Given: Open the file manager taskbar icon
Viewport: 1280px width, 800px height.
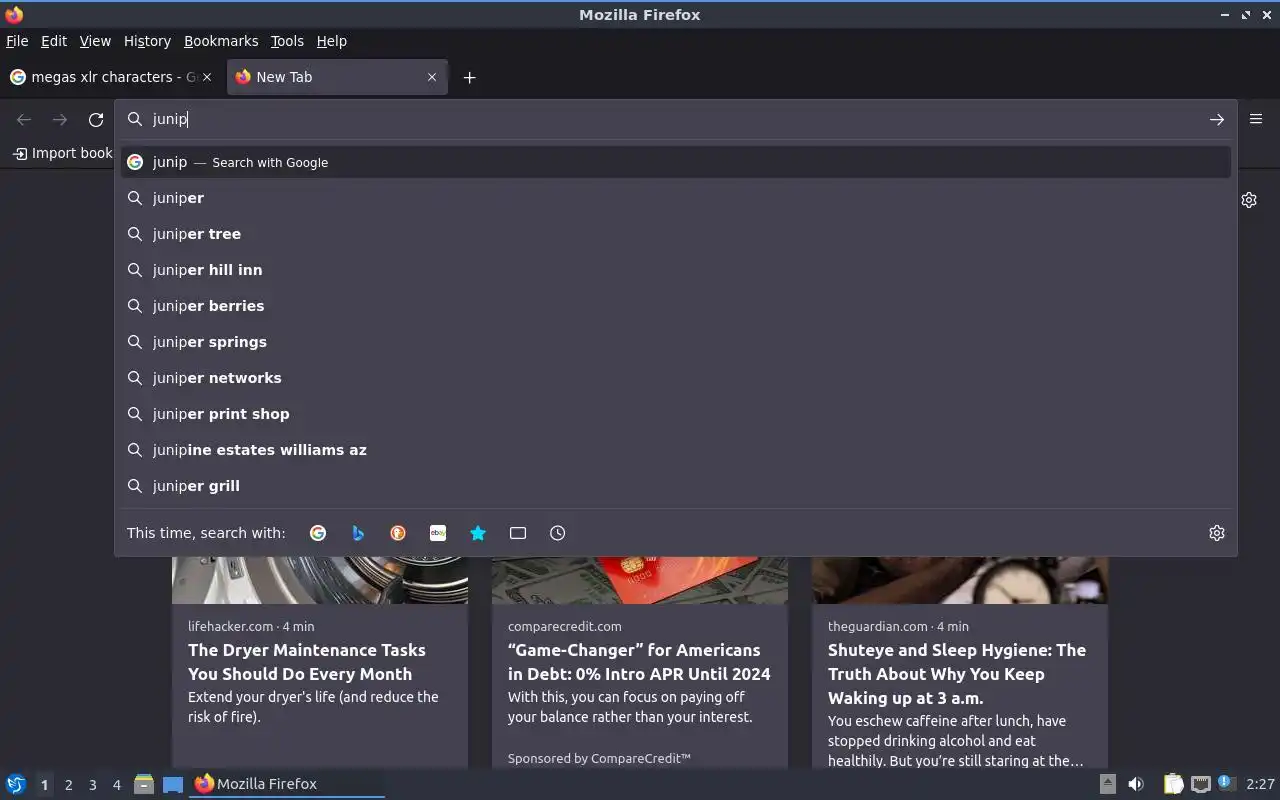Looking at the screenshot, I should click(x=144, y=784).
